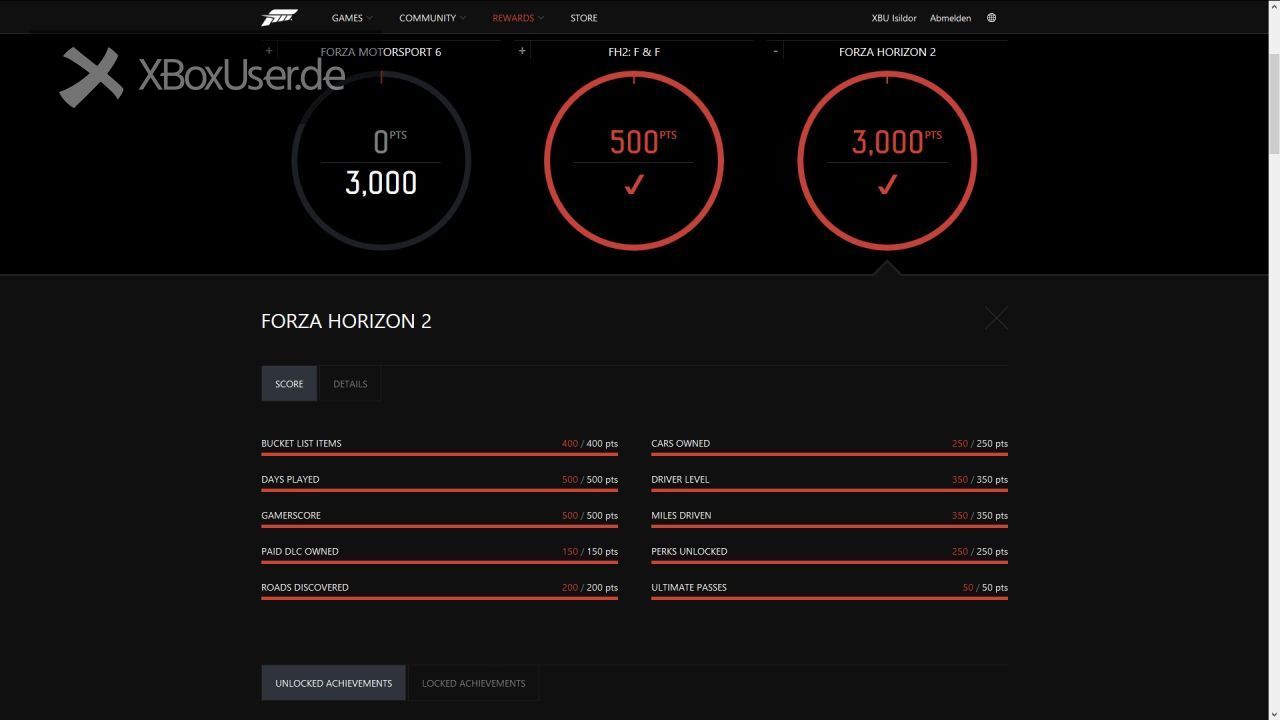Click the Gamerscore label
The width and height of the screenshot is (1280, 720).
291,515
